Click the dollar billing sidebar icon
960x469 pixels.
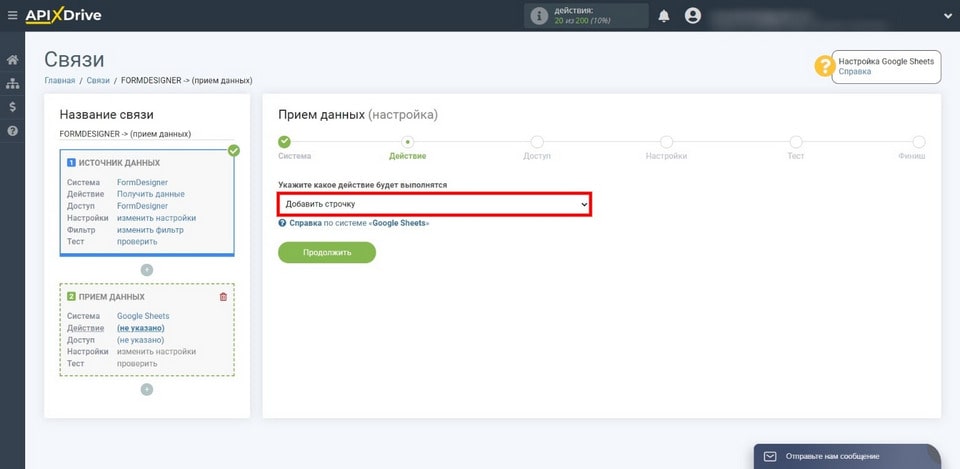12,107
